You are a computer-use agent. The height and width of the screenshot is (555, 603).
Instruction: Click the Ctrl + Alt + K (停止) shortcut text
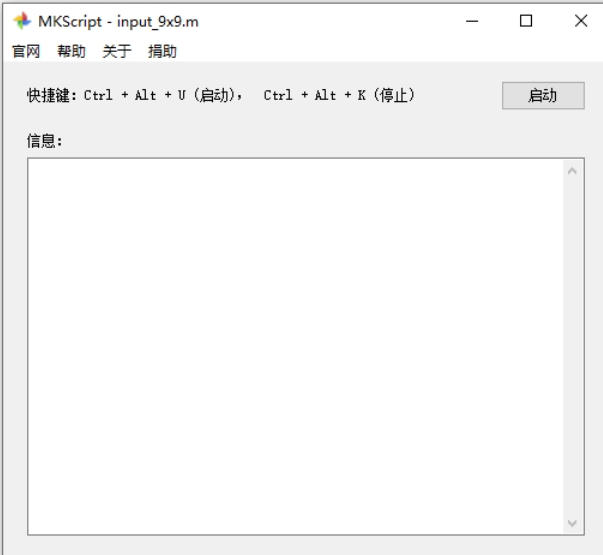pyautogui.click(x=339, y=96)
